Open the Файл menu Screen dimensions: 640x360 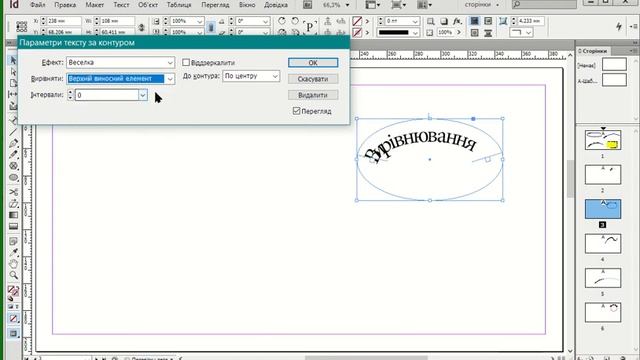pyautogui.click(x=38, y=5)
